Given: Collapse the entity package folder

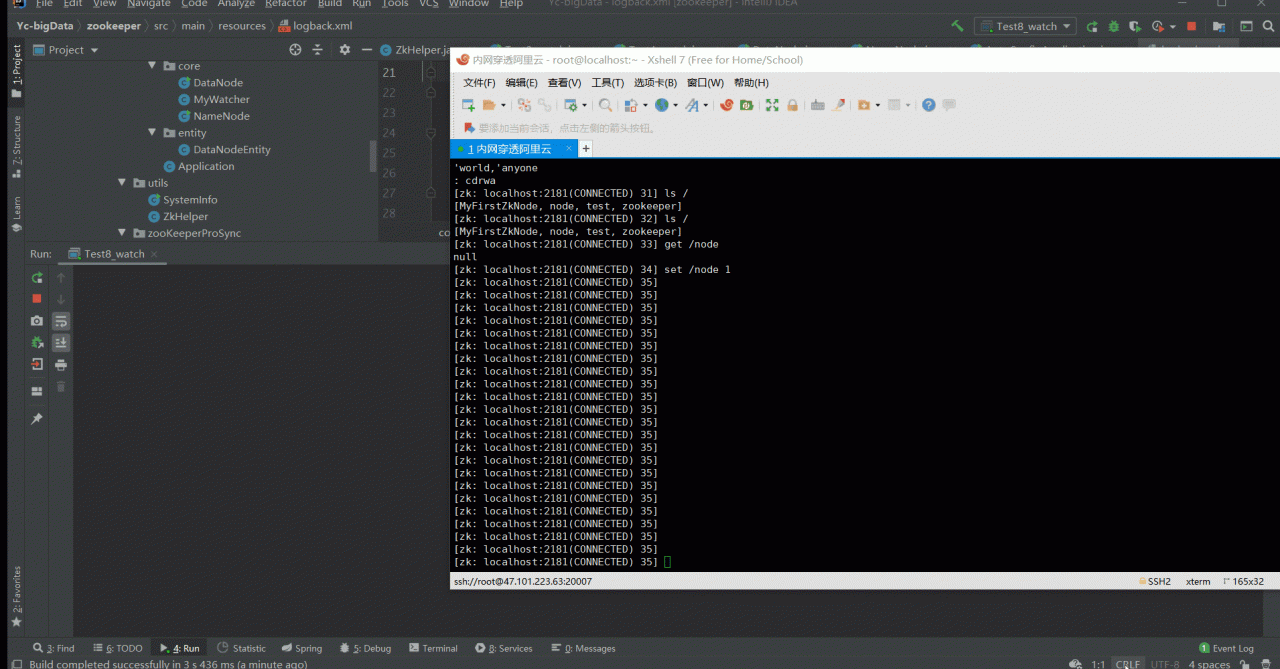Looking at the screenshot, I should tap(152, 133).
